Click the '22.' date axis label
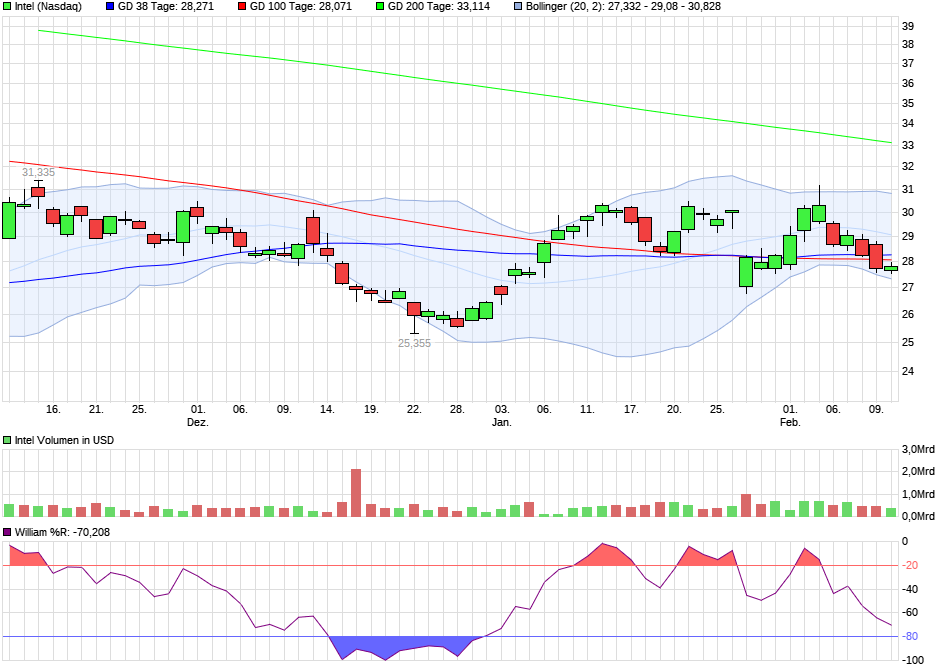 coord(414,409)
